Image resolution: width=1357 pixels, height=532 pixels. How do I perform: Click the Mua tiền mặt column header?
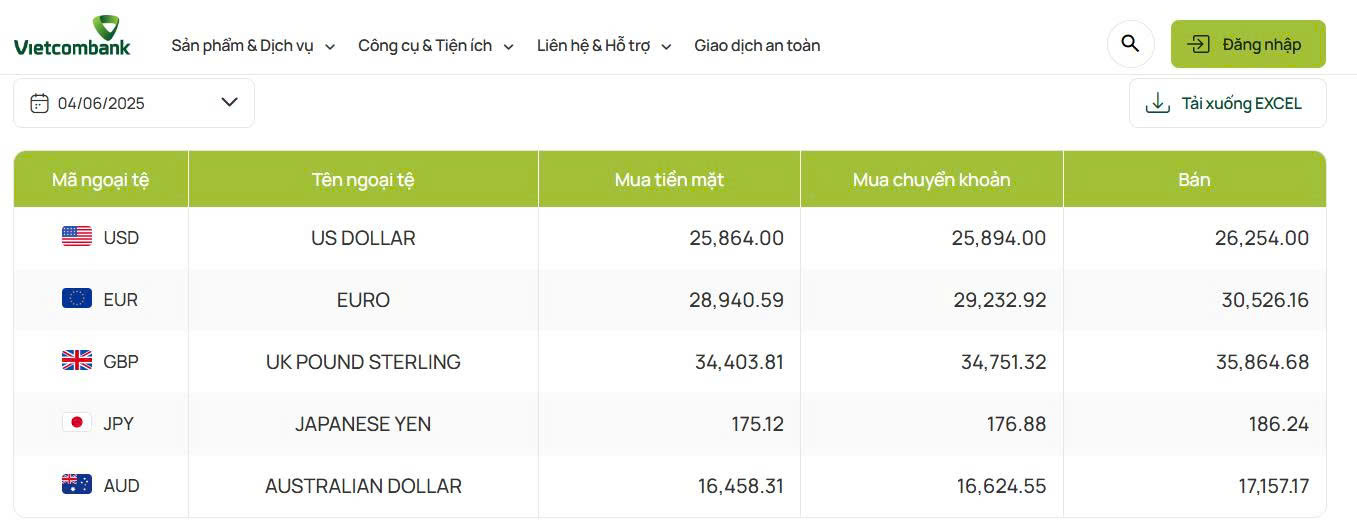point(669,180)
